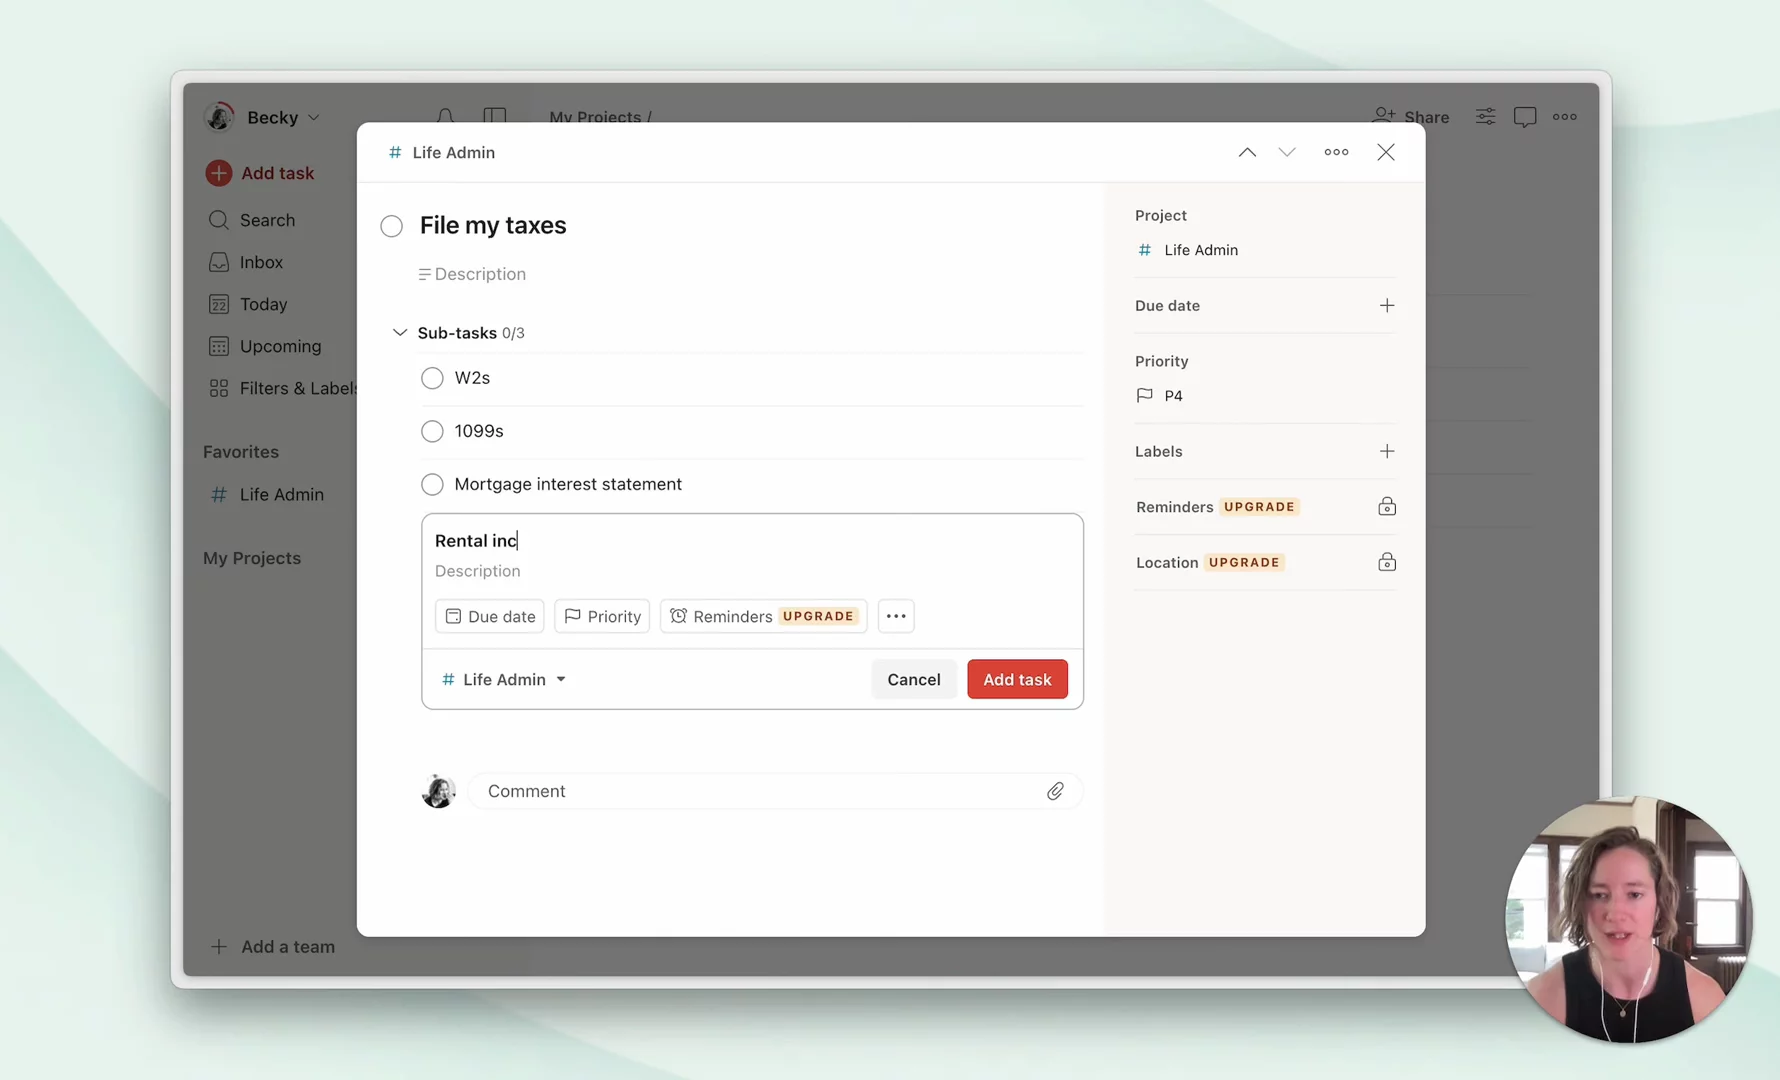Mark the W2s sub-task complete

(432, 378)
